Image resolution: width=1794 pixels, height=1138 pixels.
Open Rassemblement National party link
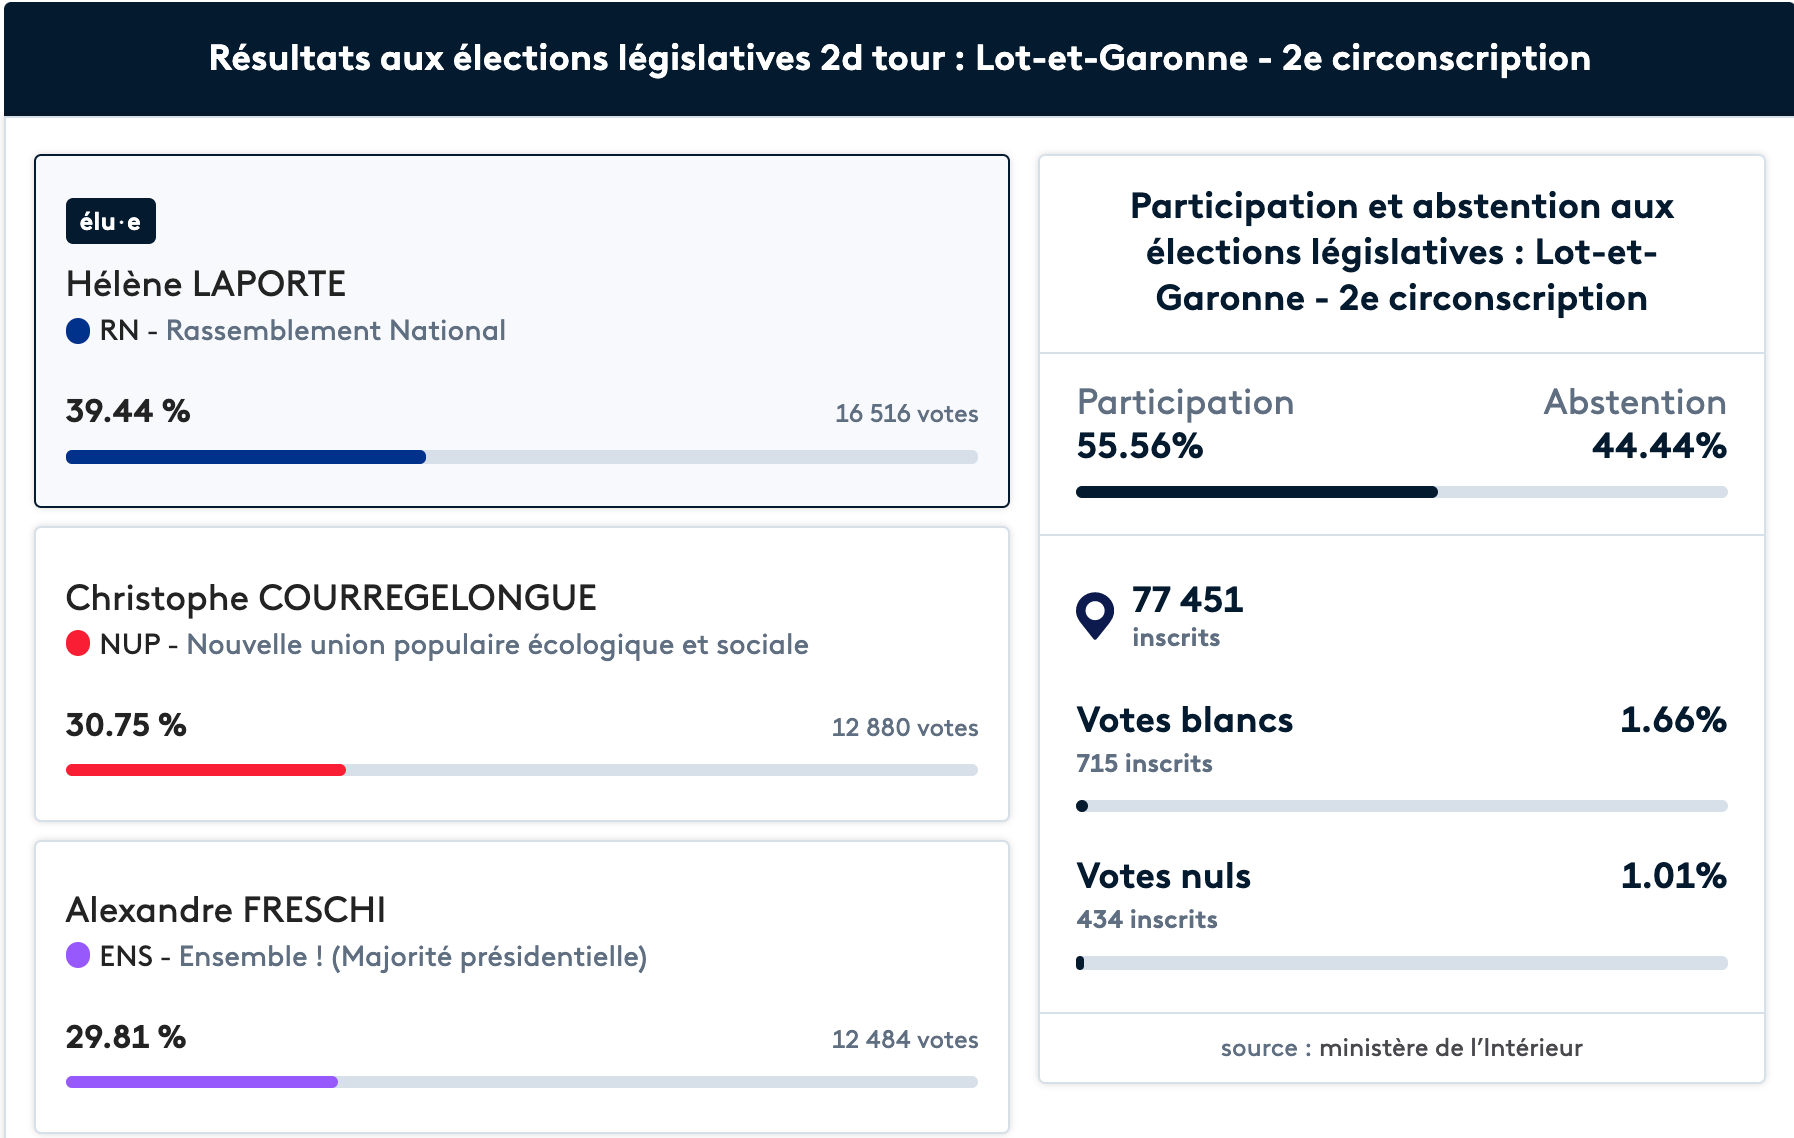[335, 331]
